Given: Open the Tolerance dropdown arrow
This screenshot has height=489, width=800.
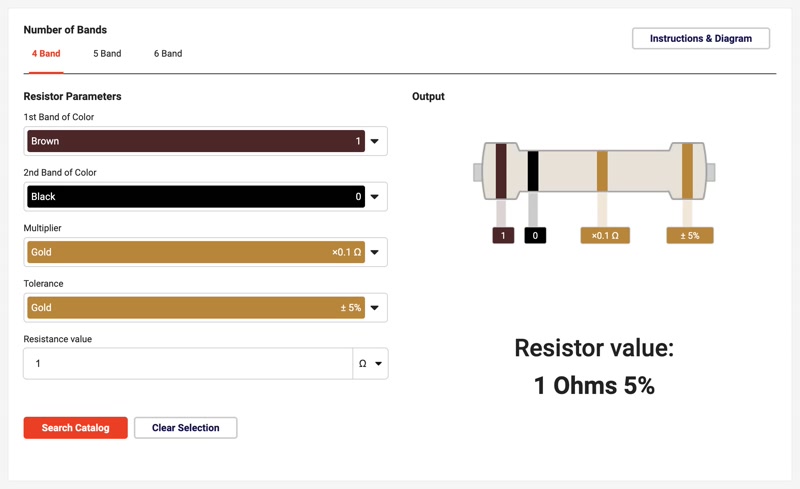Looking at the screenshot, I should [x=375, y=308].
